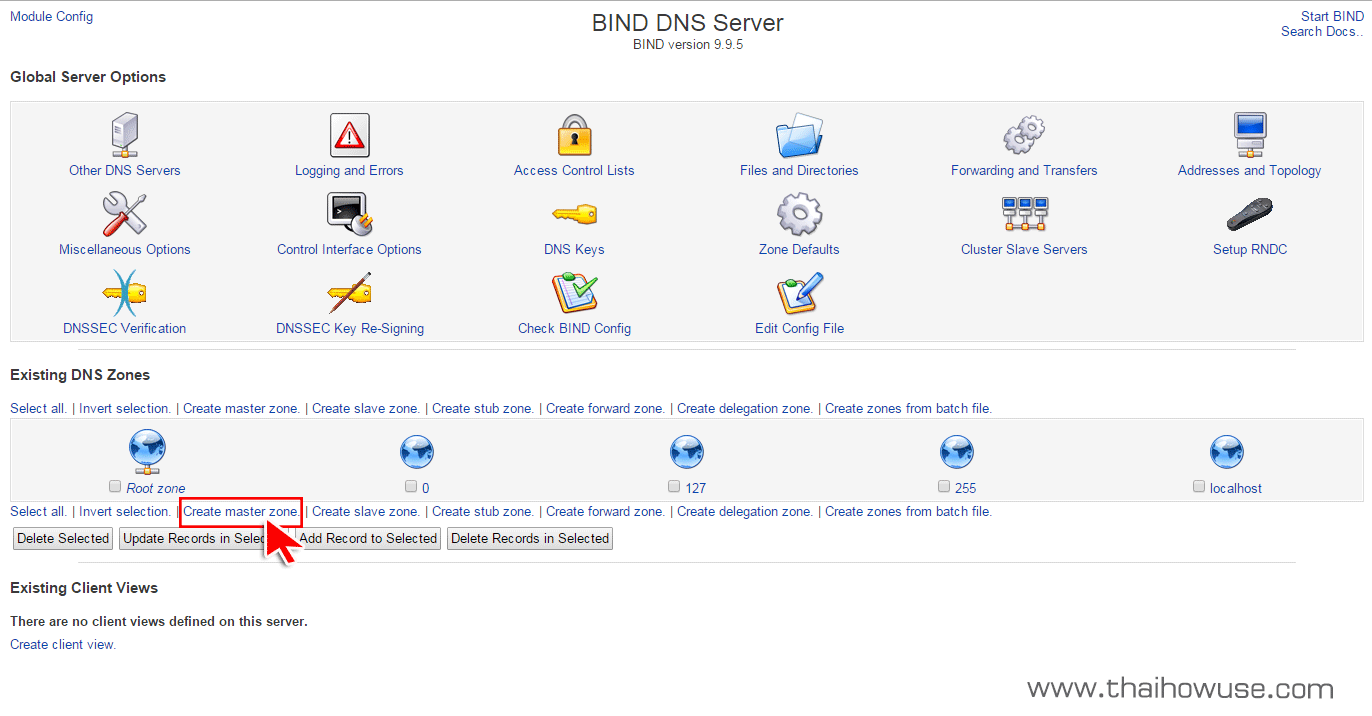The width and height of the screenshot is (1372, 716).
Task: Open the Files and Directories folder icon
Action: coord(799,135)
